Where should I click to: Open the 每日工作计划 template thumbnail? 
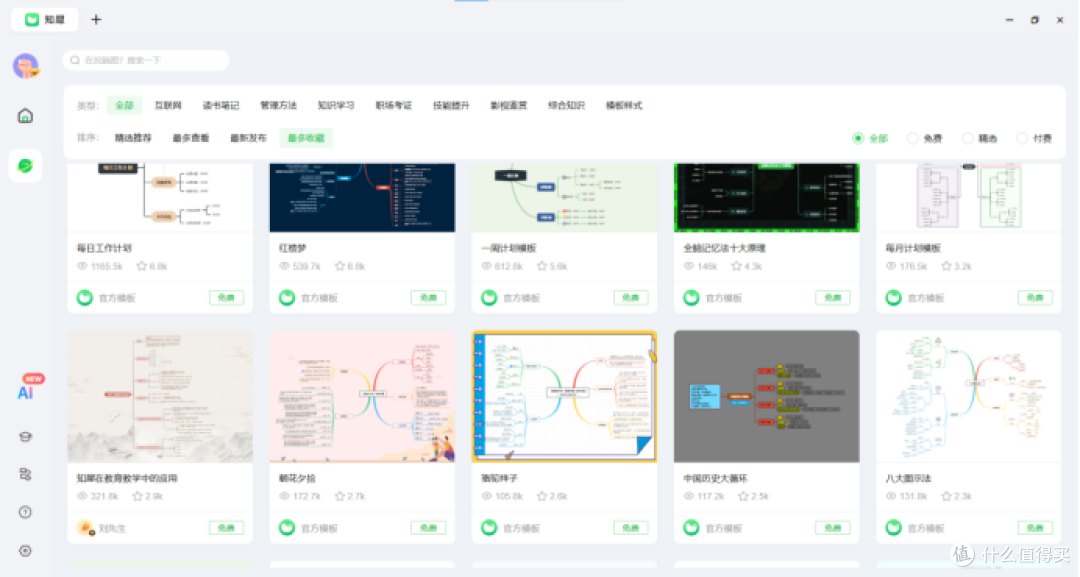pos(160,198)
